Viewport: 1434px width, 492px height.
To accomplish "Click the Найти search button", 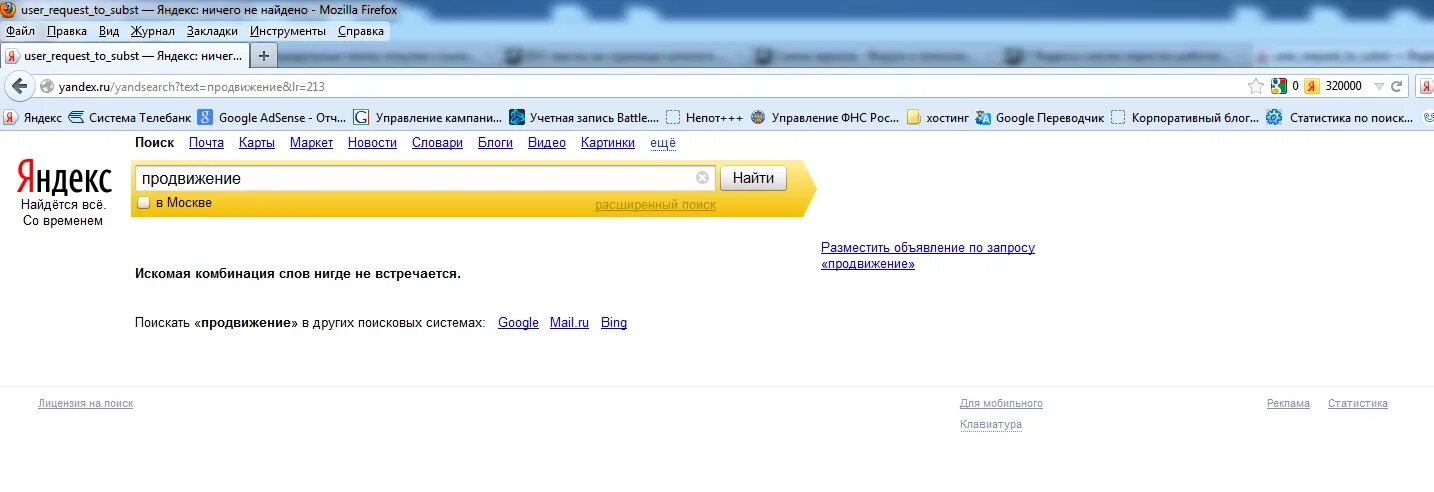I will coord(753,178).
